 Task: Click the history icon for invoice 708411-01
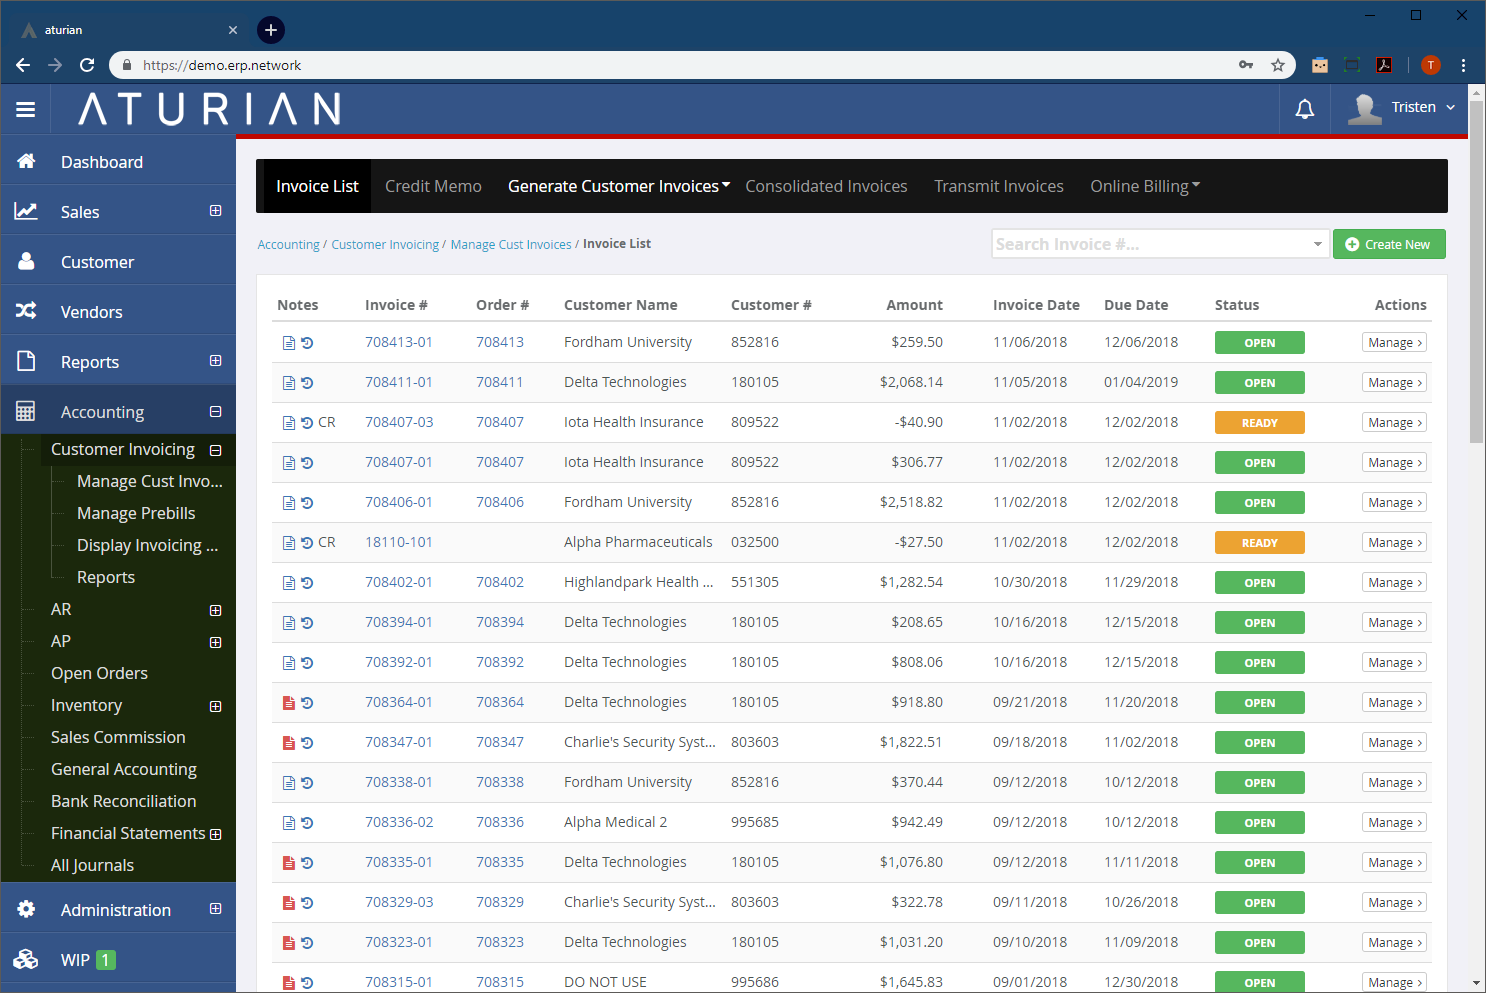tap(307, 383)
